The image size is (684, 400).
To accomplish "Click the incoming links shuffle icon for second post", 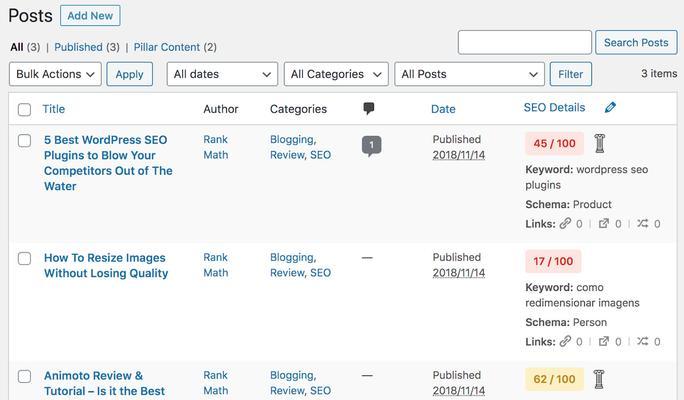I will pos(642,341).
